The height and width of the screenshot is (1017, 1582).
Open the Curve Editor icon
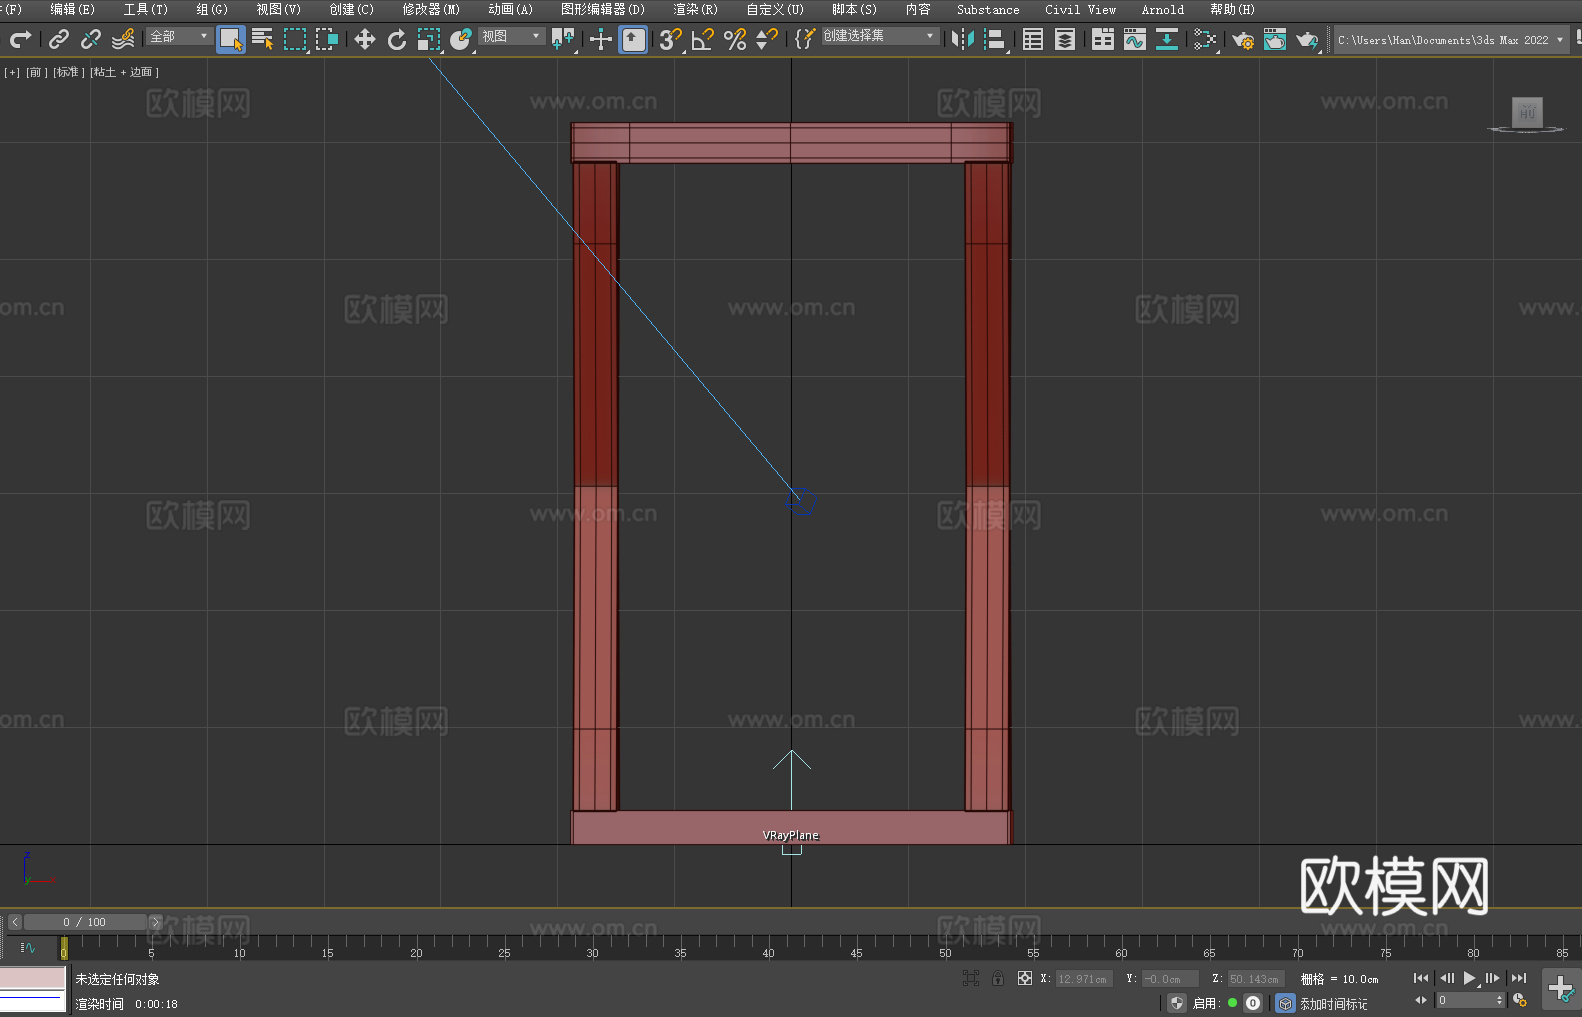tap(1135, 39)
